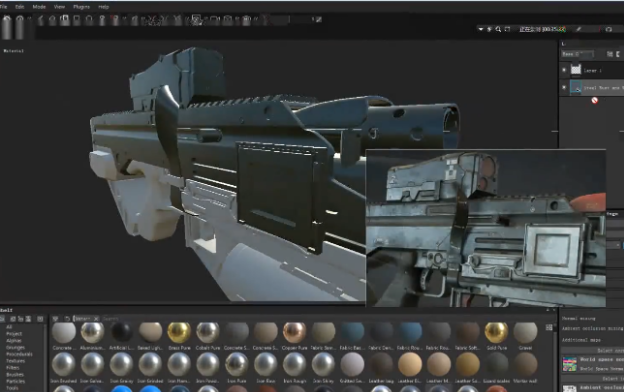The height and width of the screenshot is (392, 624).
Task: Click the Ambient occlusion map thumbnail
Action: tap(569, 388)
